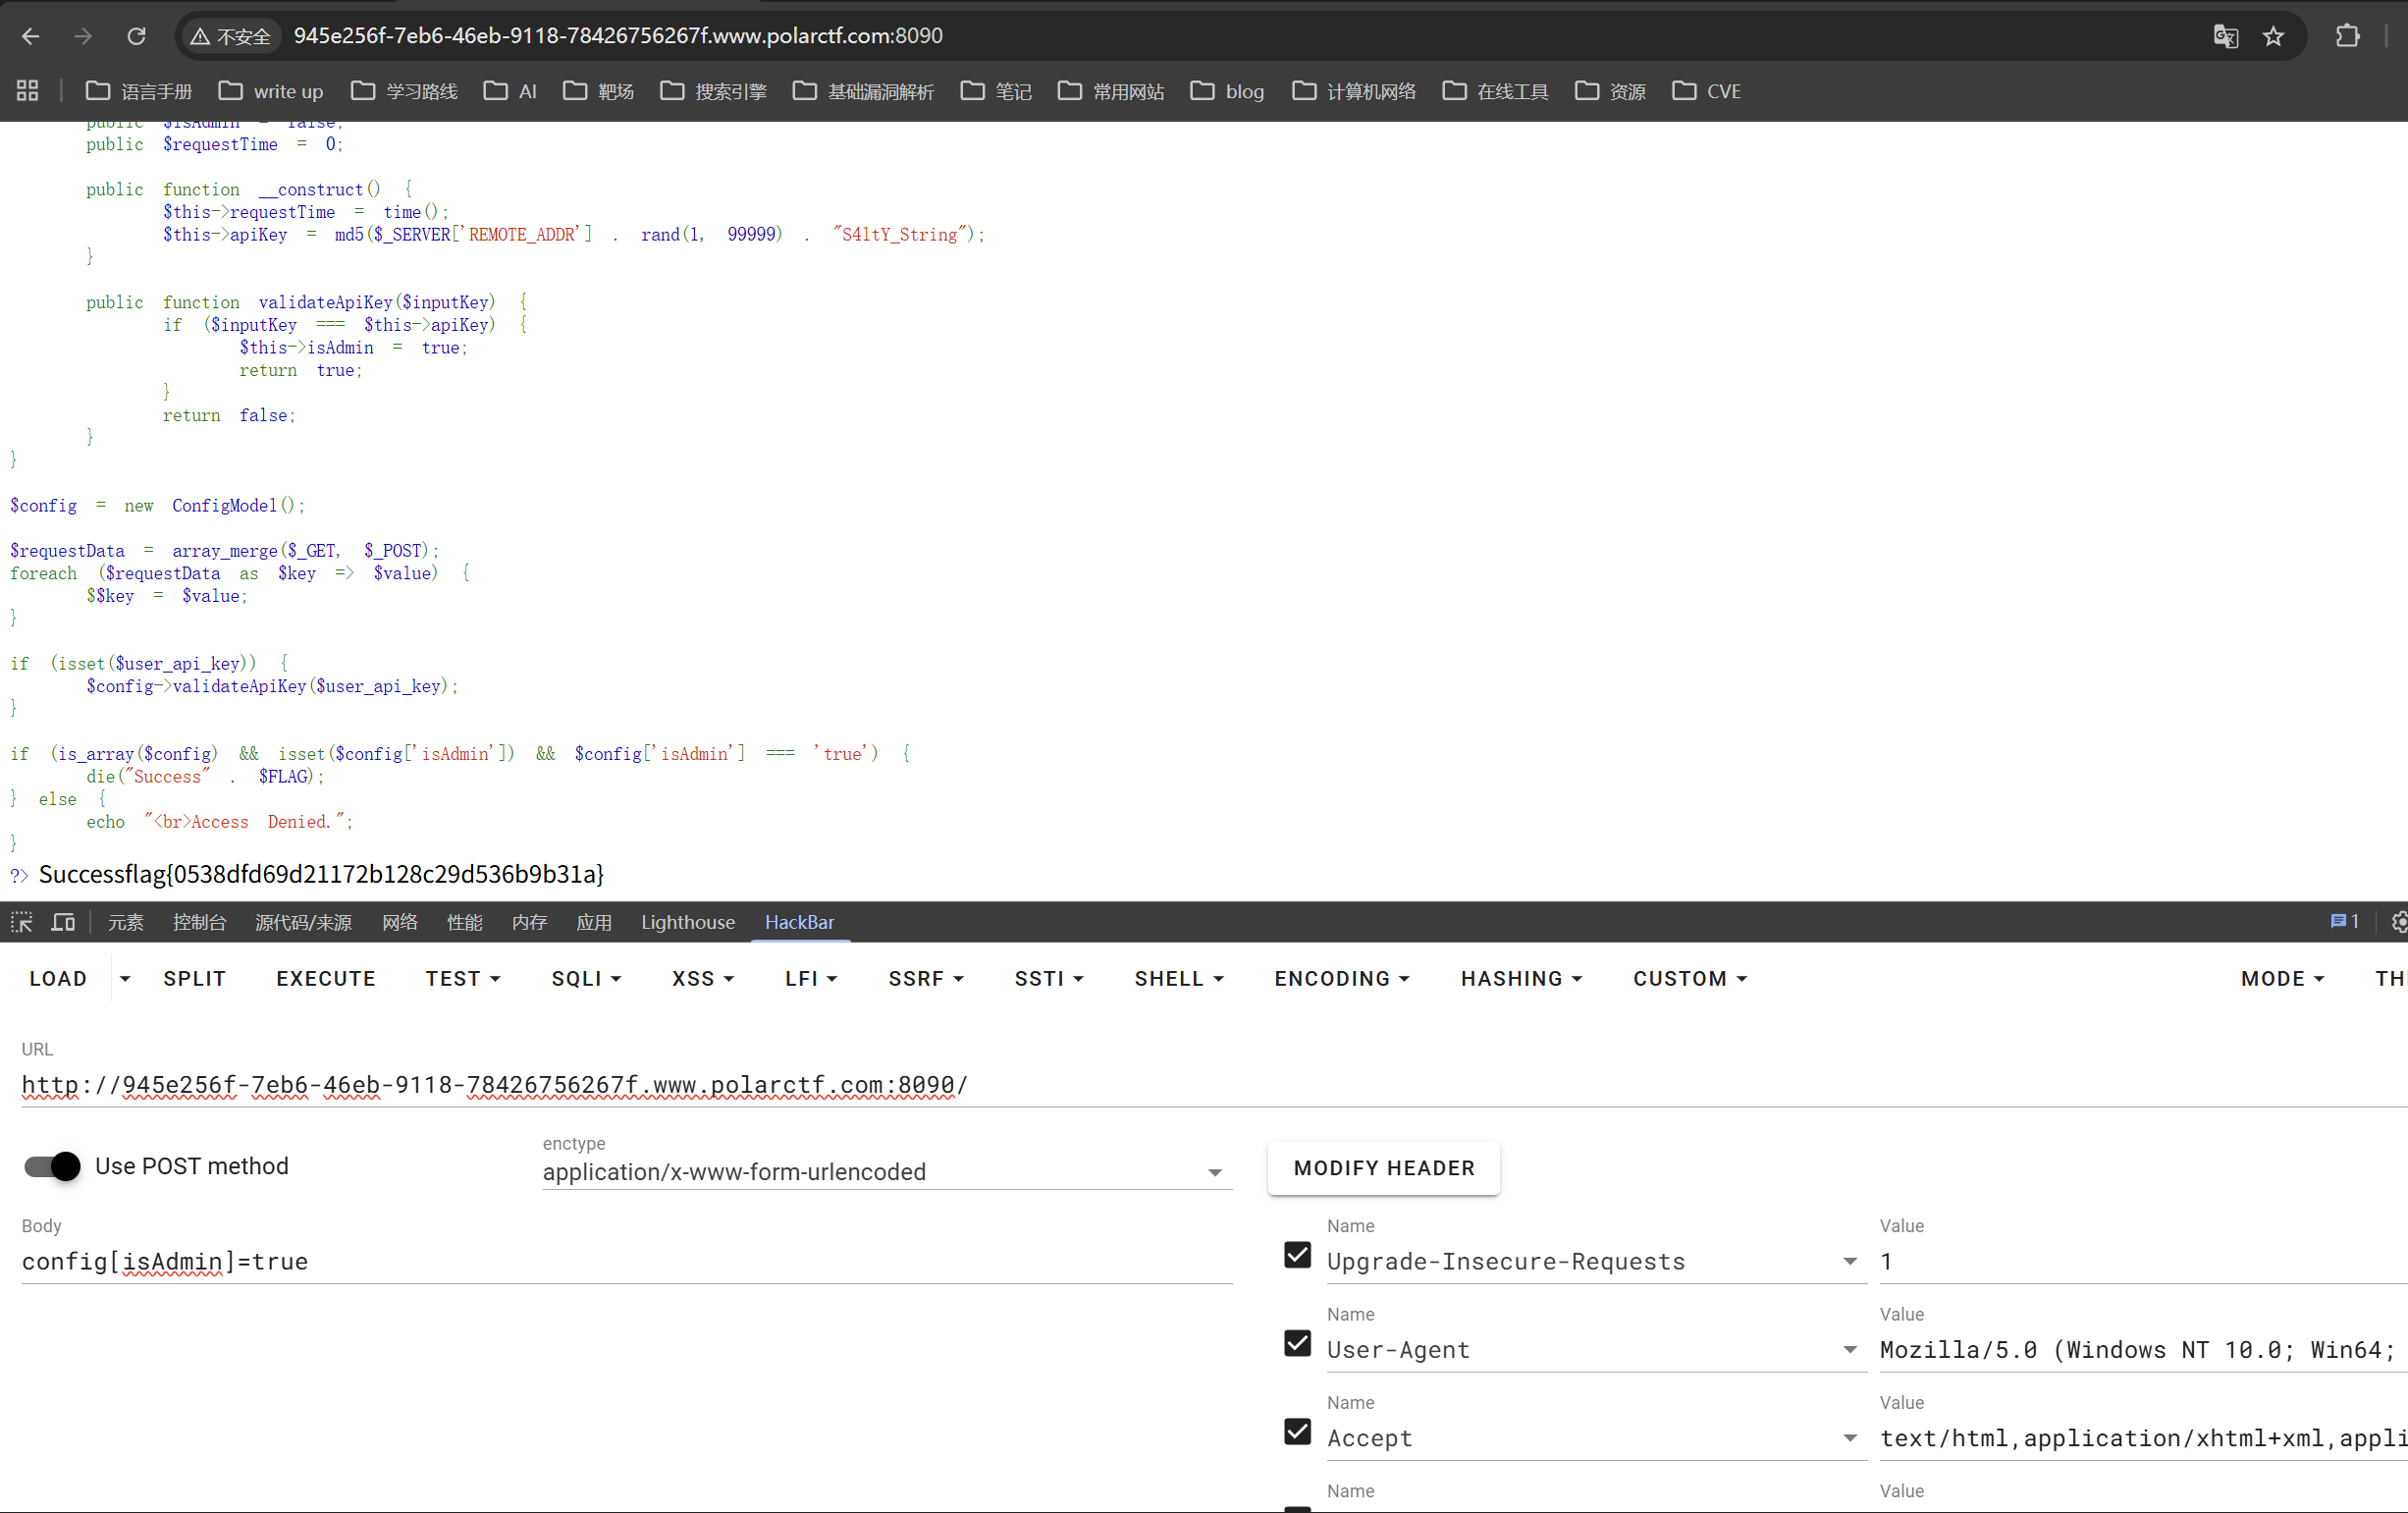This screenshot has height=1513, width=2408.
Task: Toggle device toolbar icon in DevTools
Action: [63, 922]
